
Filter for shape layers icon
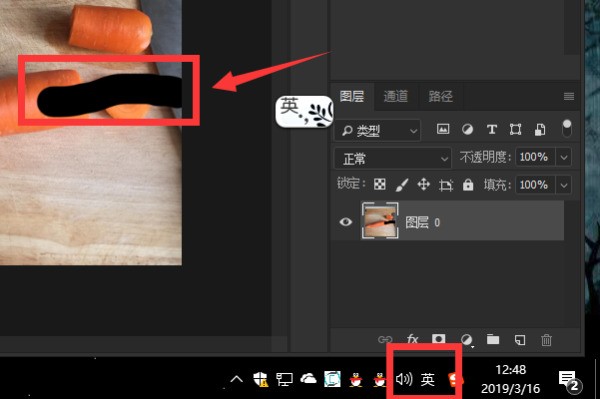point(515,130)
